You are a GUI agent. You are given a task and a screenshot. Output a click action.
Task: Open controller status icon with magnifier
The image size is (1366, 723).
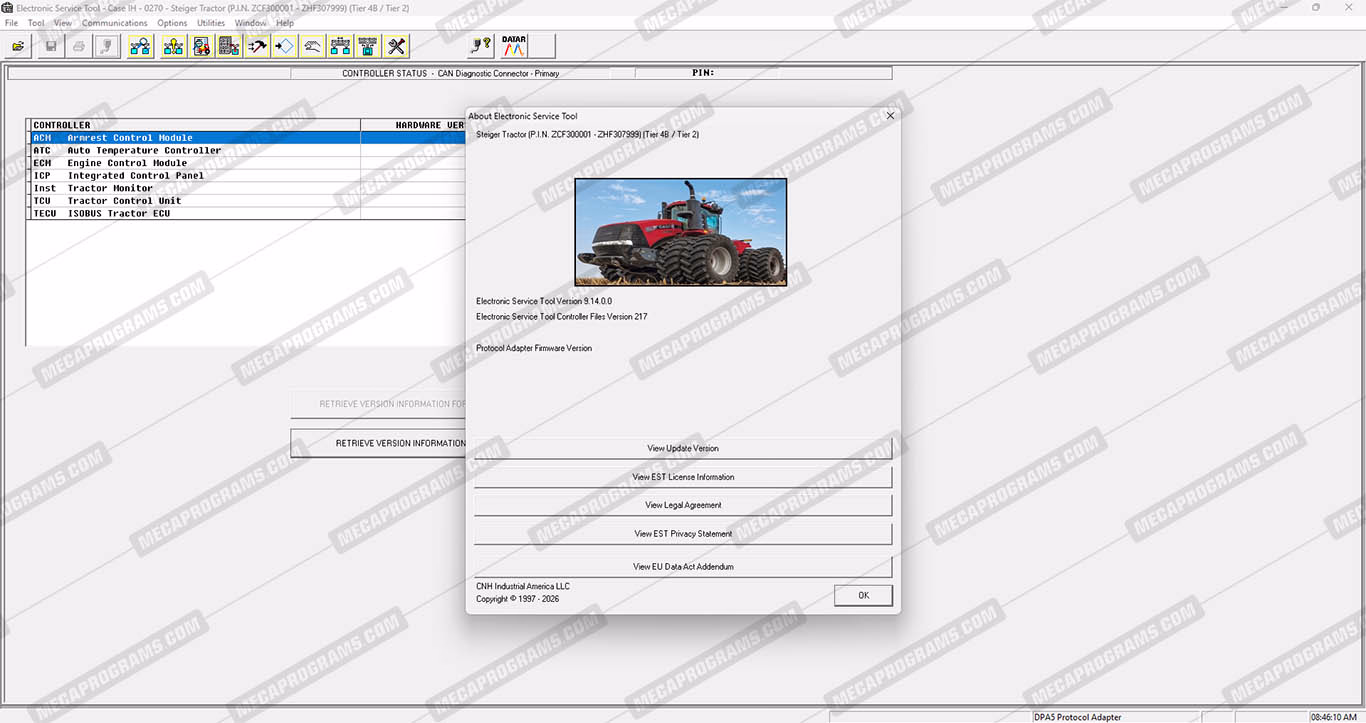tap(140, 46)
